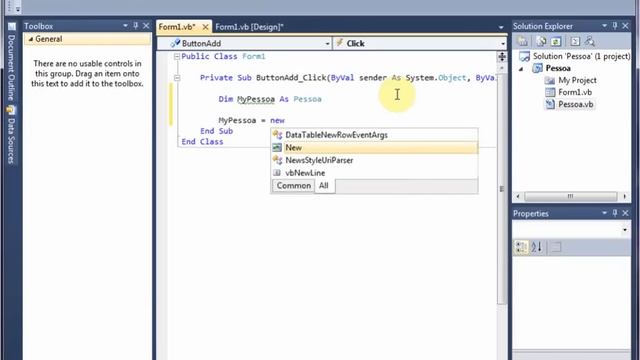Screen dimensions: 640x360
Task: Click Solution Explorer horizontal scrollbar thumb
Action: click(x=571, y=196)
